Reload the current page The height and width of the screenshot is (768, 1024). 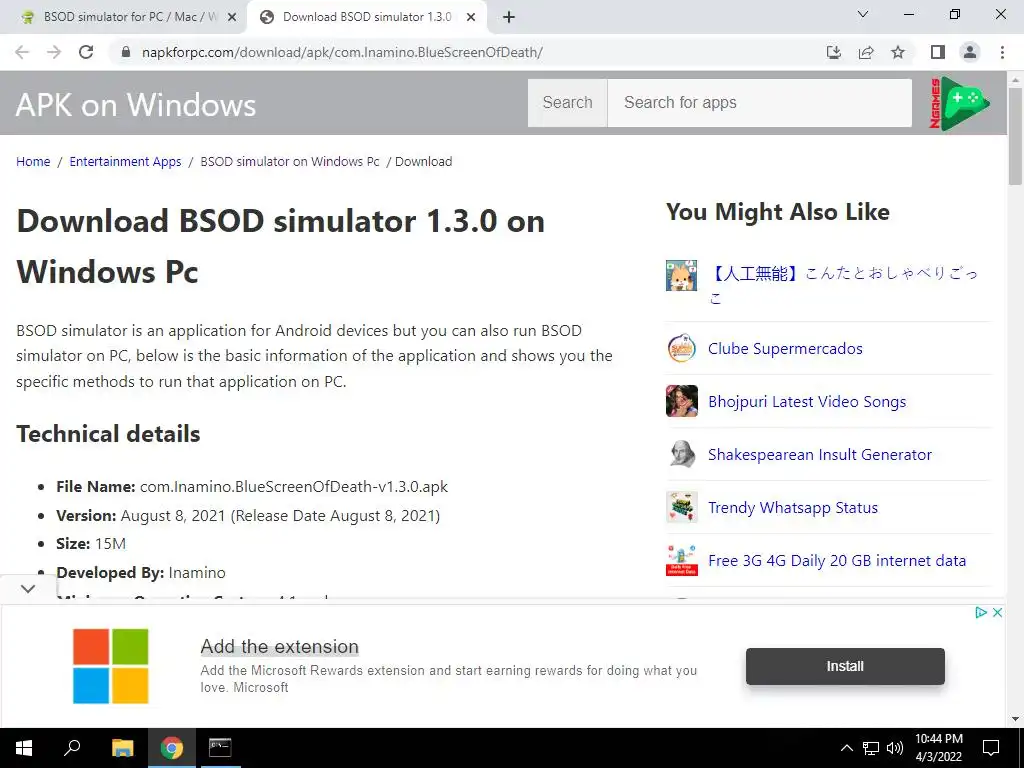tap(86, 52)
